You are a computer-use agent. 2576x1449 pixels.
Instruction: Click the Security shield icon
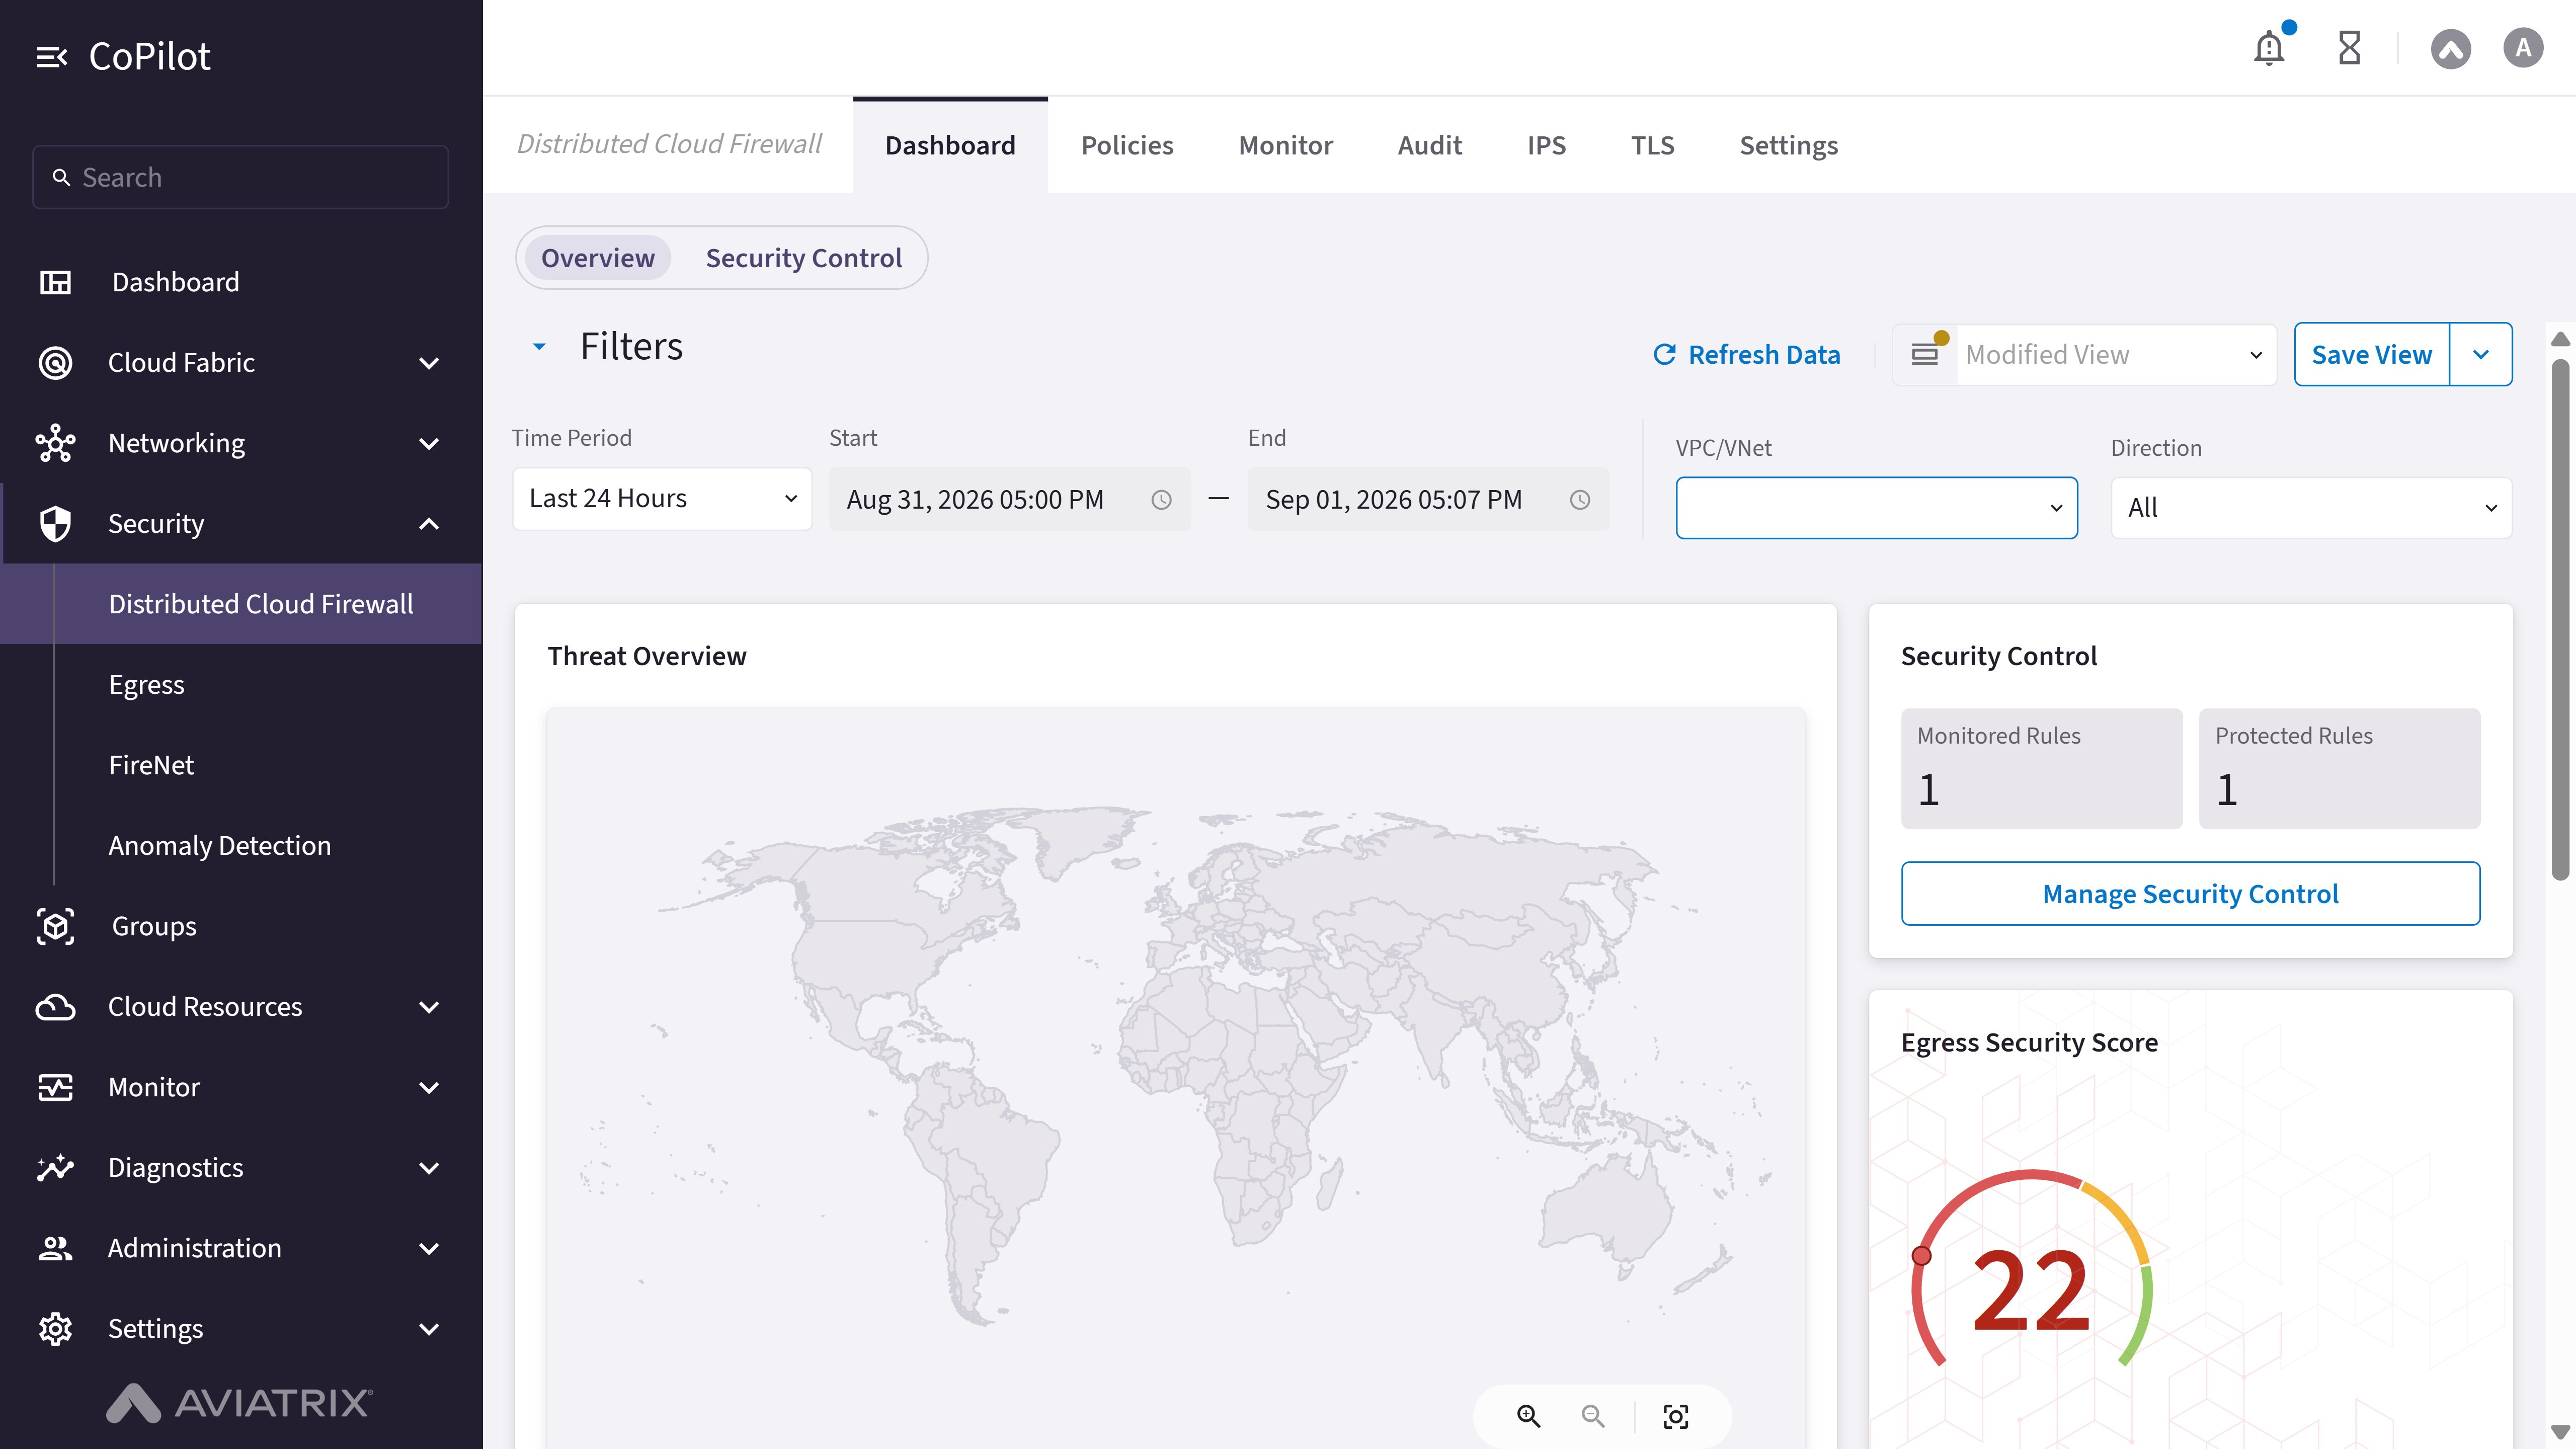[x=55, y=523]
